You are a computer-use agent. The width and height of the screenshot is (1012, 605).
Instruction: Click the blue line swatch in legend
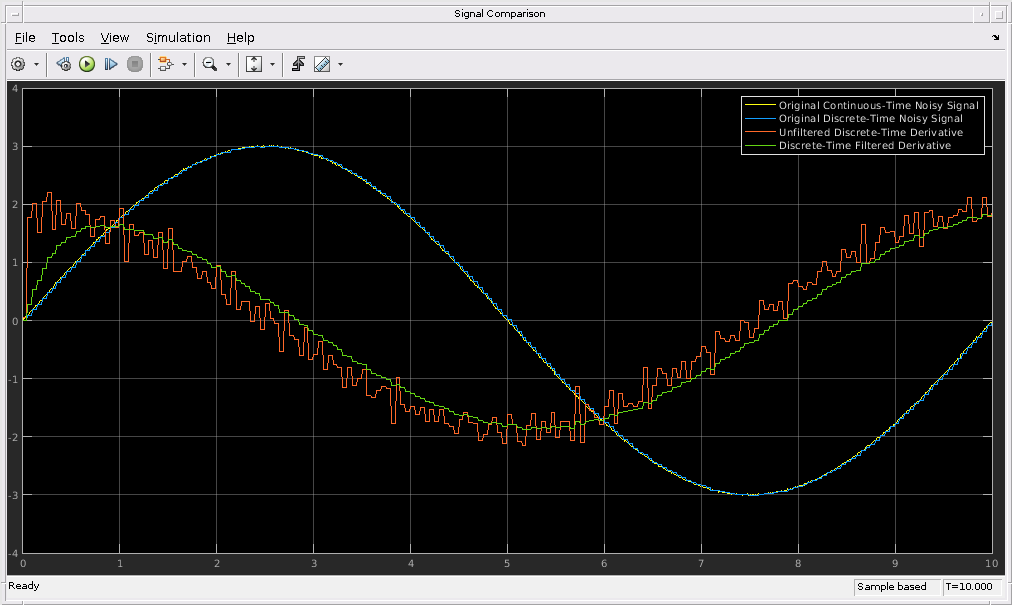[x=759, y=119]
